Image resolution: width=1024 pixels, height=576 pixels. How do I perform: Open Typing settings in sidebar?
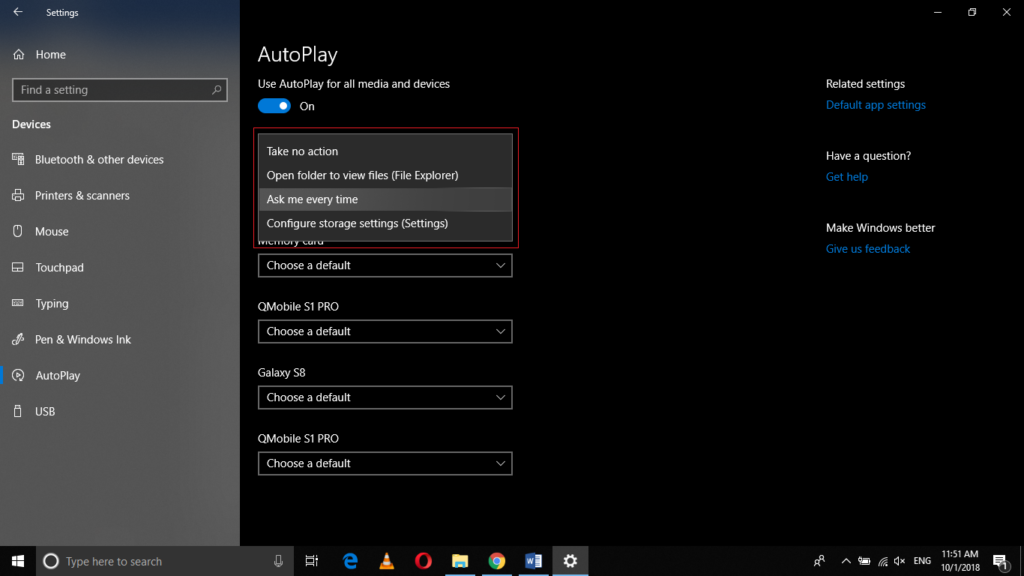60,303
